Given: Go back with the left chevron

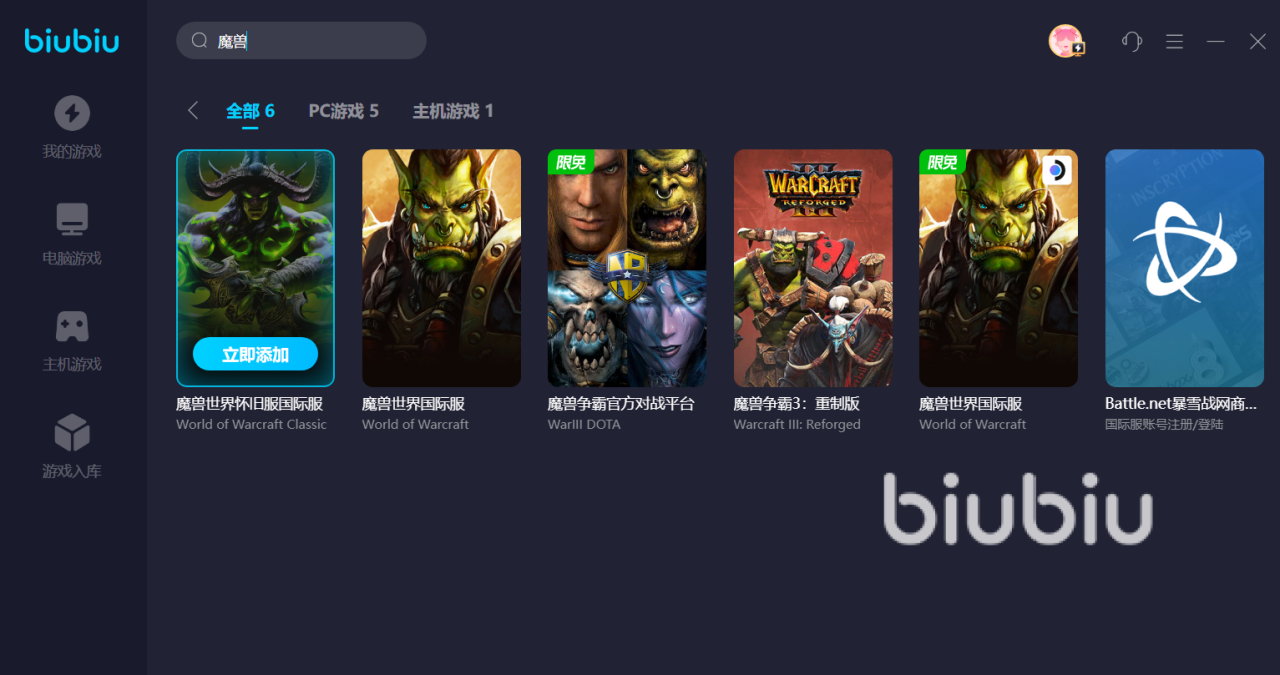Looking at the screenshot, I should (193, 110).
